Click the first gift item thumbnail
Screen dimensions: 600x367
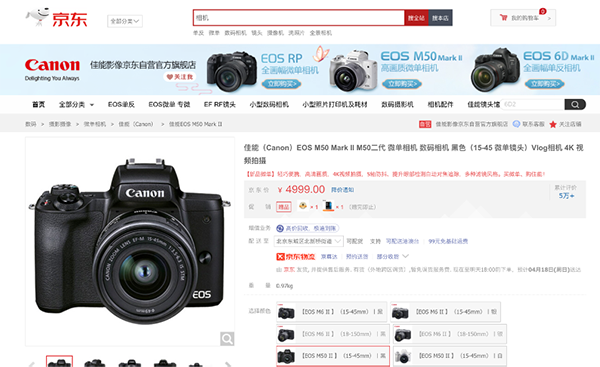[x=303, y=206]
